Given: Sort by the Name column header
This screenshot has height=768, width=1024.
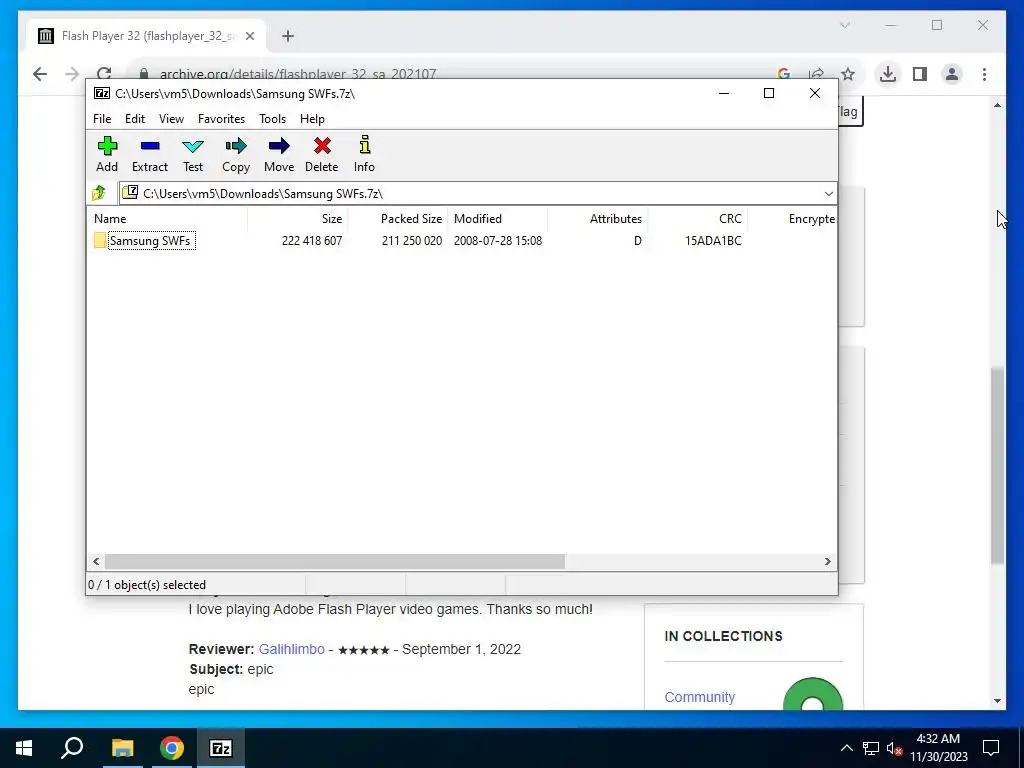Looking at the screenshot, I should coord(167,219).
